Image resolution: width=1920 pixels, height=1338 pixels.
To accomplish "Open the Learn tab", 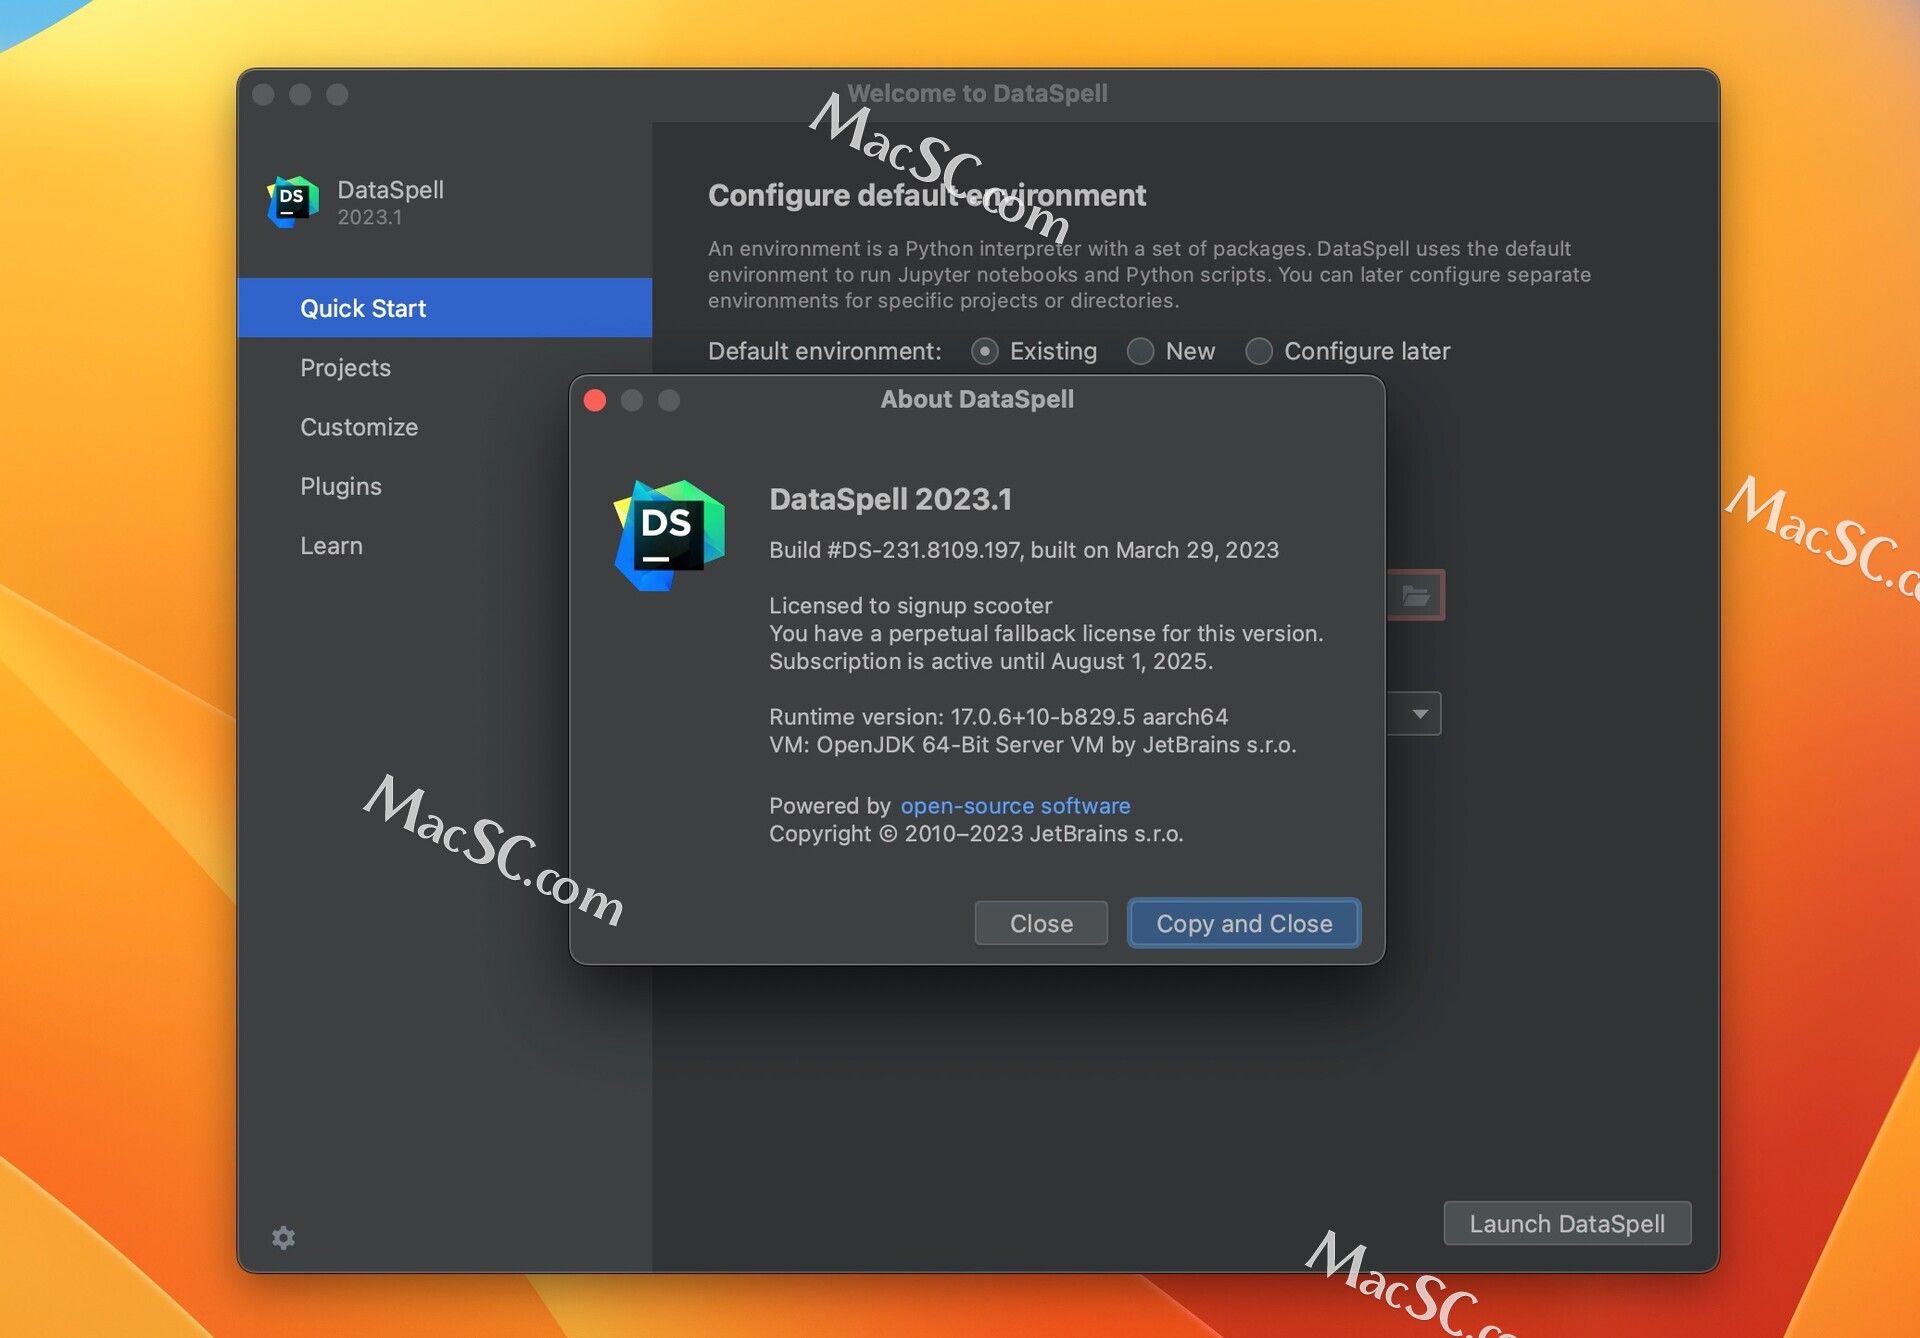I will click(445, 545).
